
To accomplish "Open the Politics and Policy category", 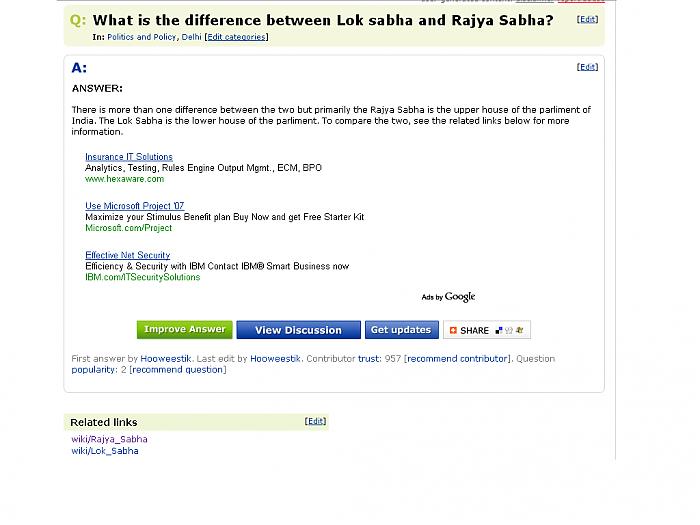I will point(142,37).
